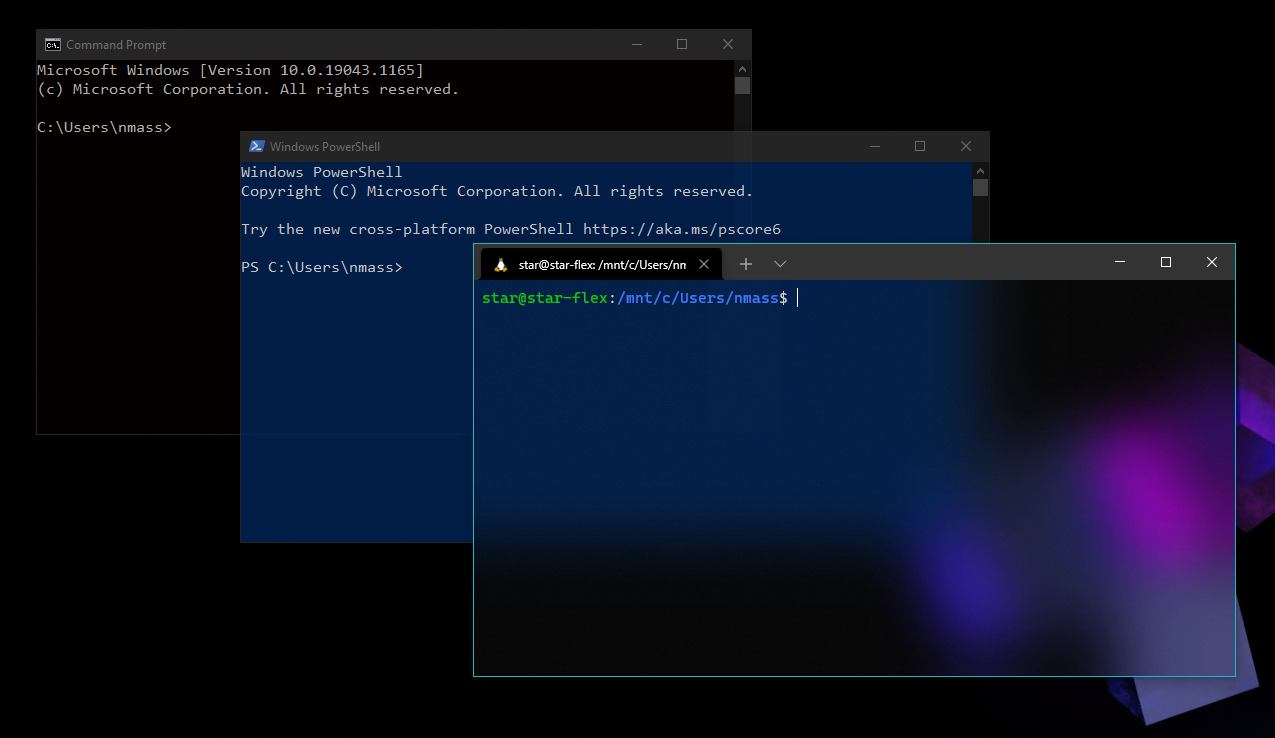Maximize the Command Prompt window

point(682,44)
